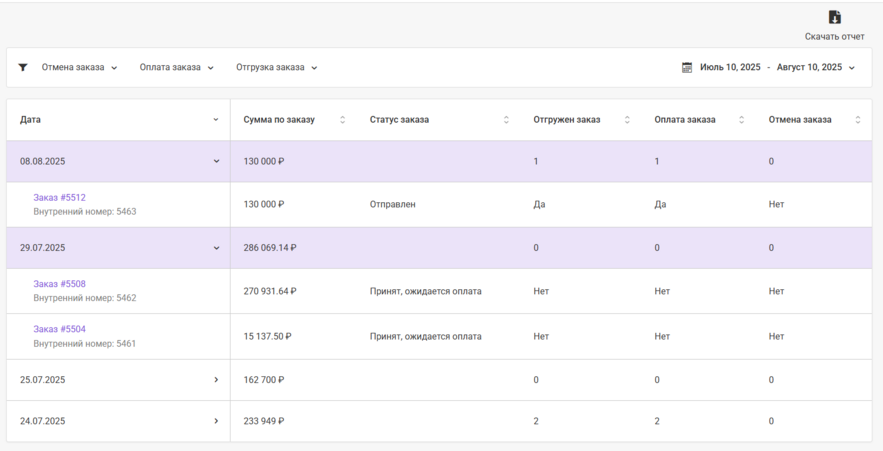Open the Отмена заказа filter dropdown
Viewport: 883px width, 451px height.
(79, 68)
